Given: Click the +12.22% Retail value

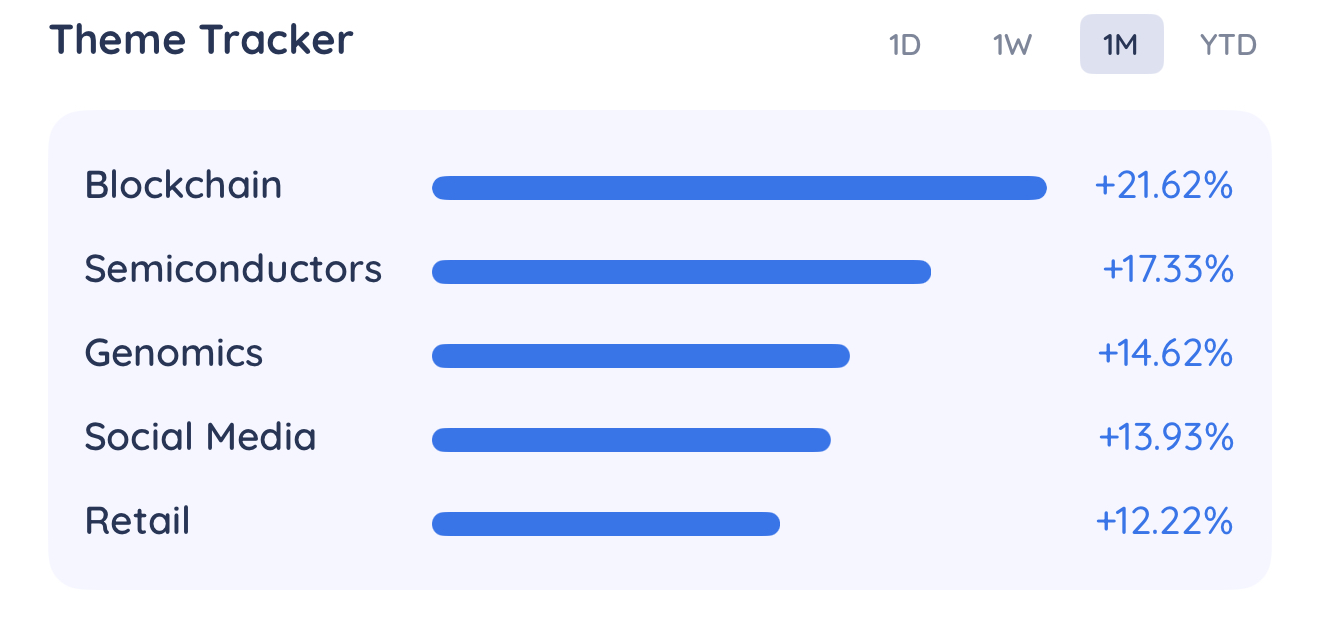Looking at the screenshot, I should point(1164,521).
